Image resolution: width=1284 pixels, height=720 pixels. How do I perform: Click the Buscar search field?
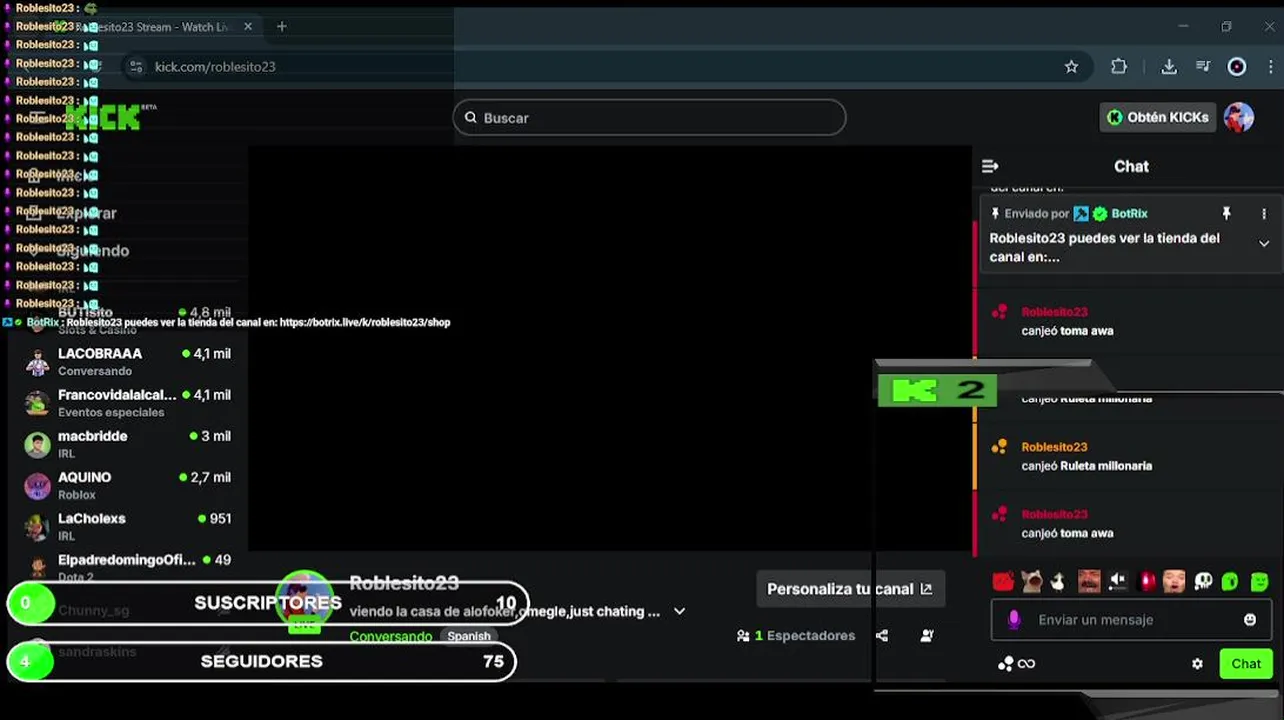649,118
